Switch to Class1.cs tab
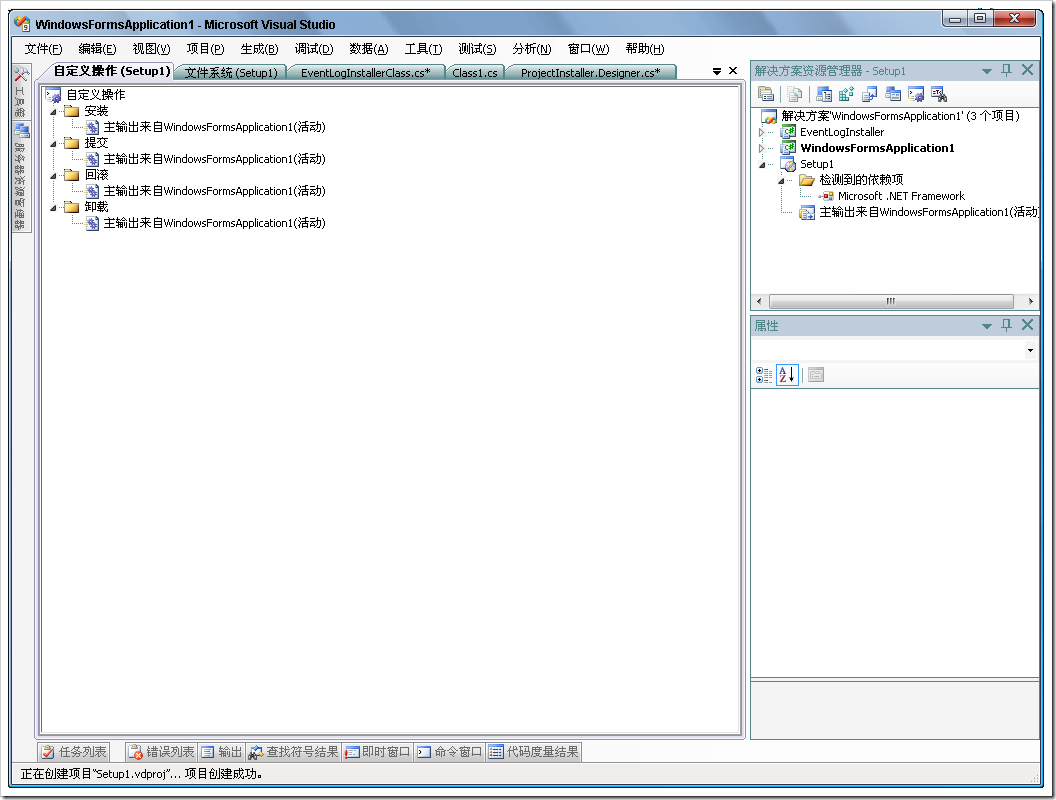Image resolution: width=1056 pixels, height=800 pixels. 475,72
